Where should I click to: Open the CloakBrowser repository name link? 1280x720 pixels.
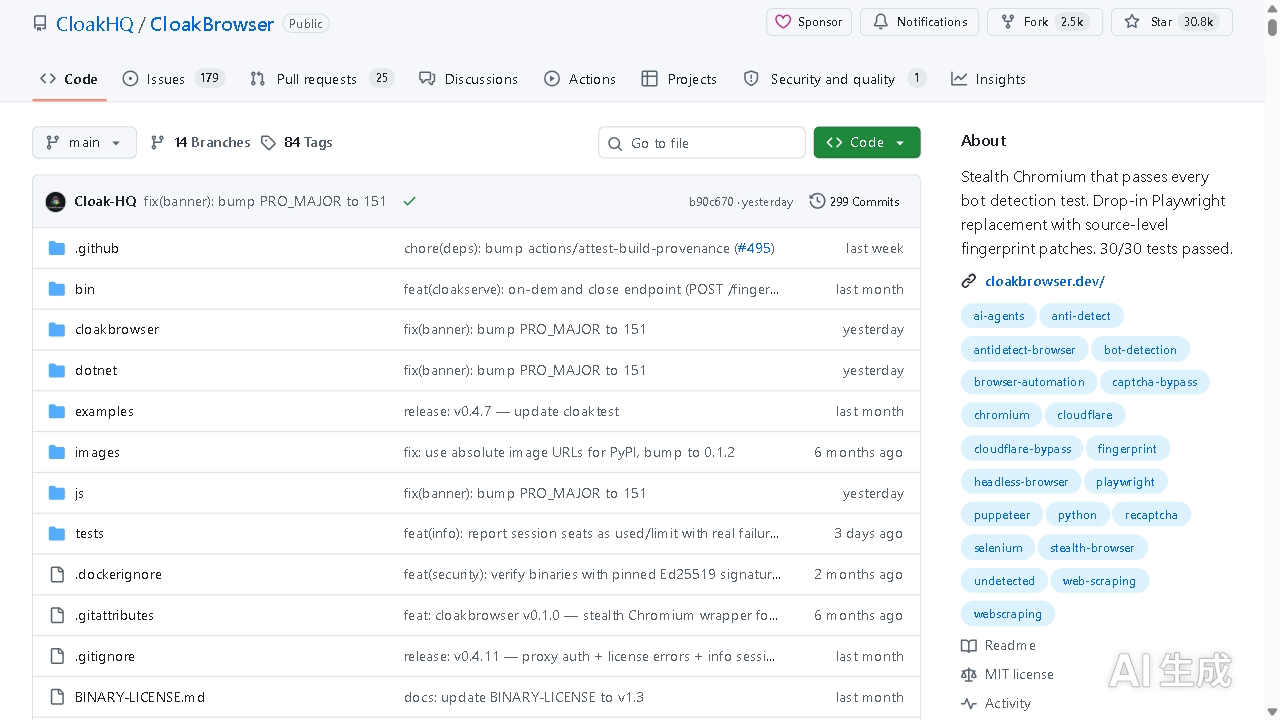tap(212, 24)
